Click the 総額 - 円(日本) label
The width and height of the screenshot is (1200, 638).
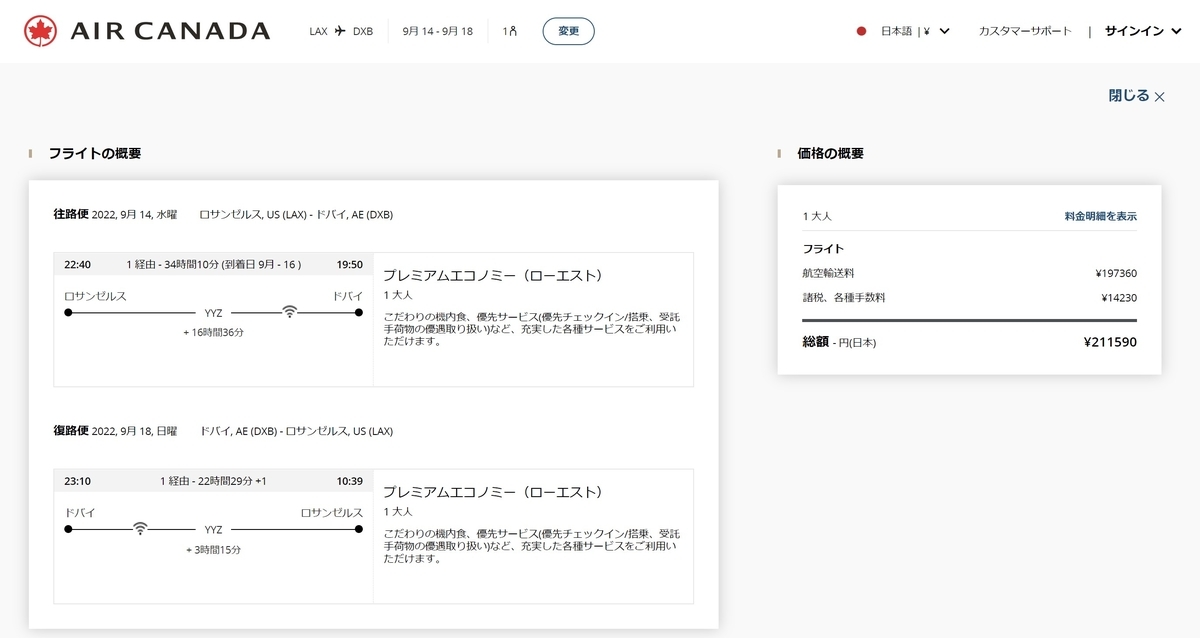click(840, 342)
